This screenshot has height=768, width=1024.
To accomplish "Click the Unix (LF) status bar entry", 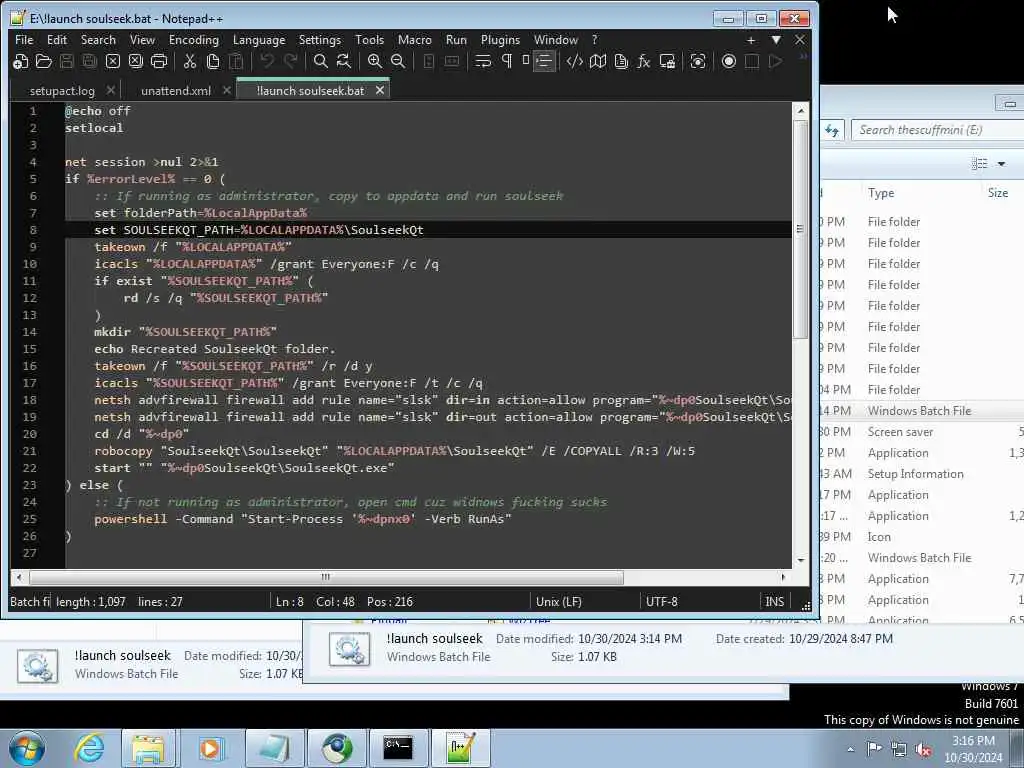I will click(x=559, y=601).
